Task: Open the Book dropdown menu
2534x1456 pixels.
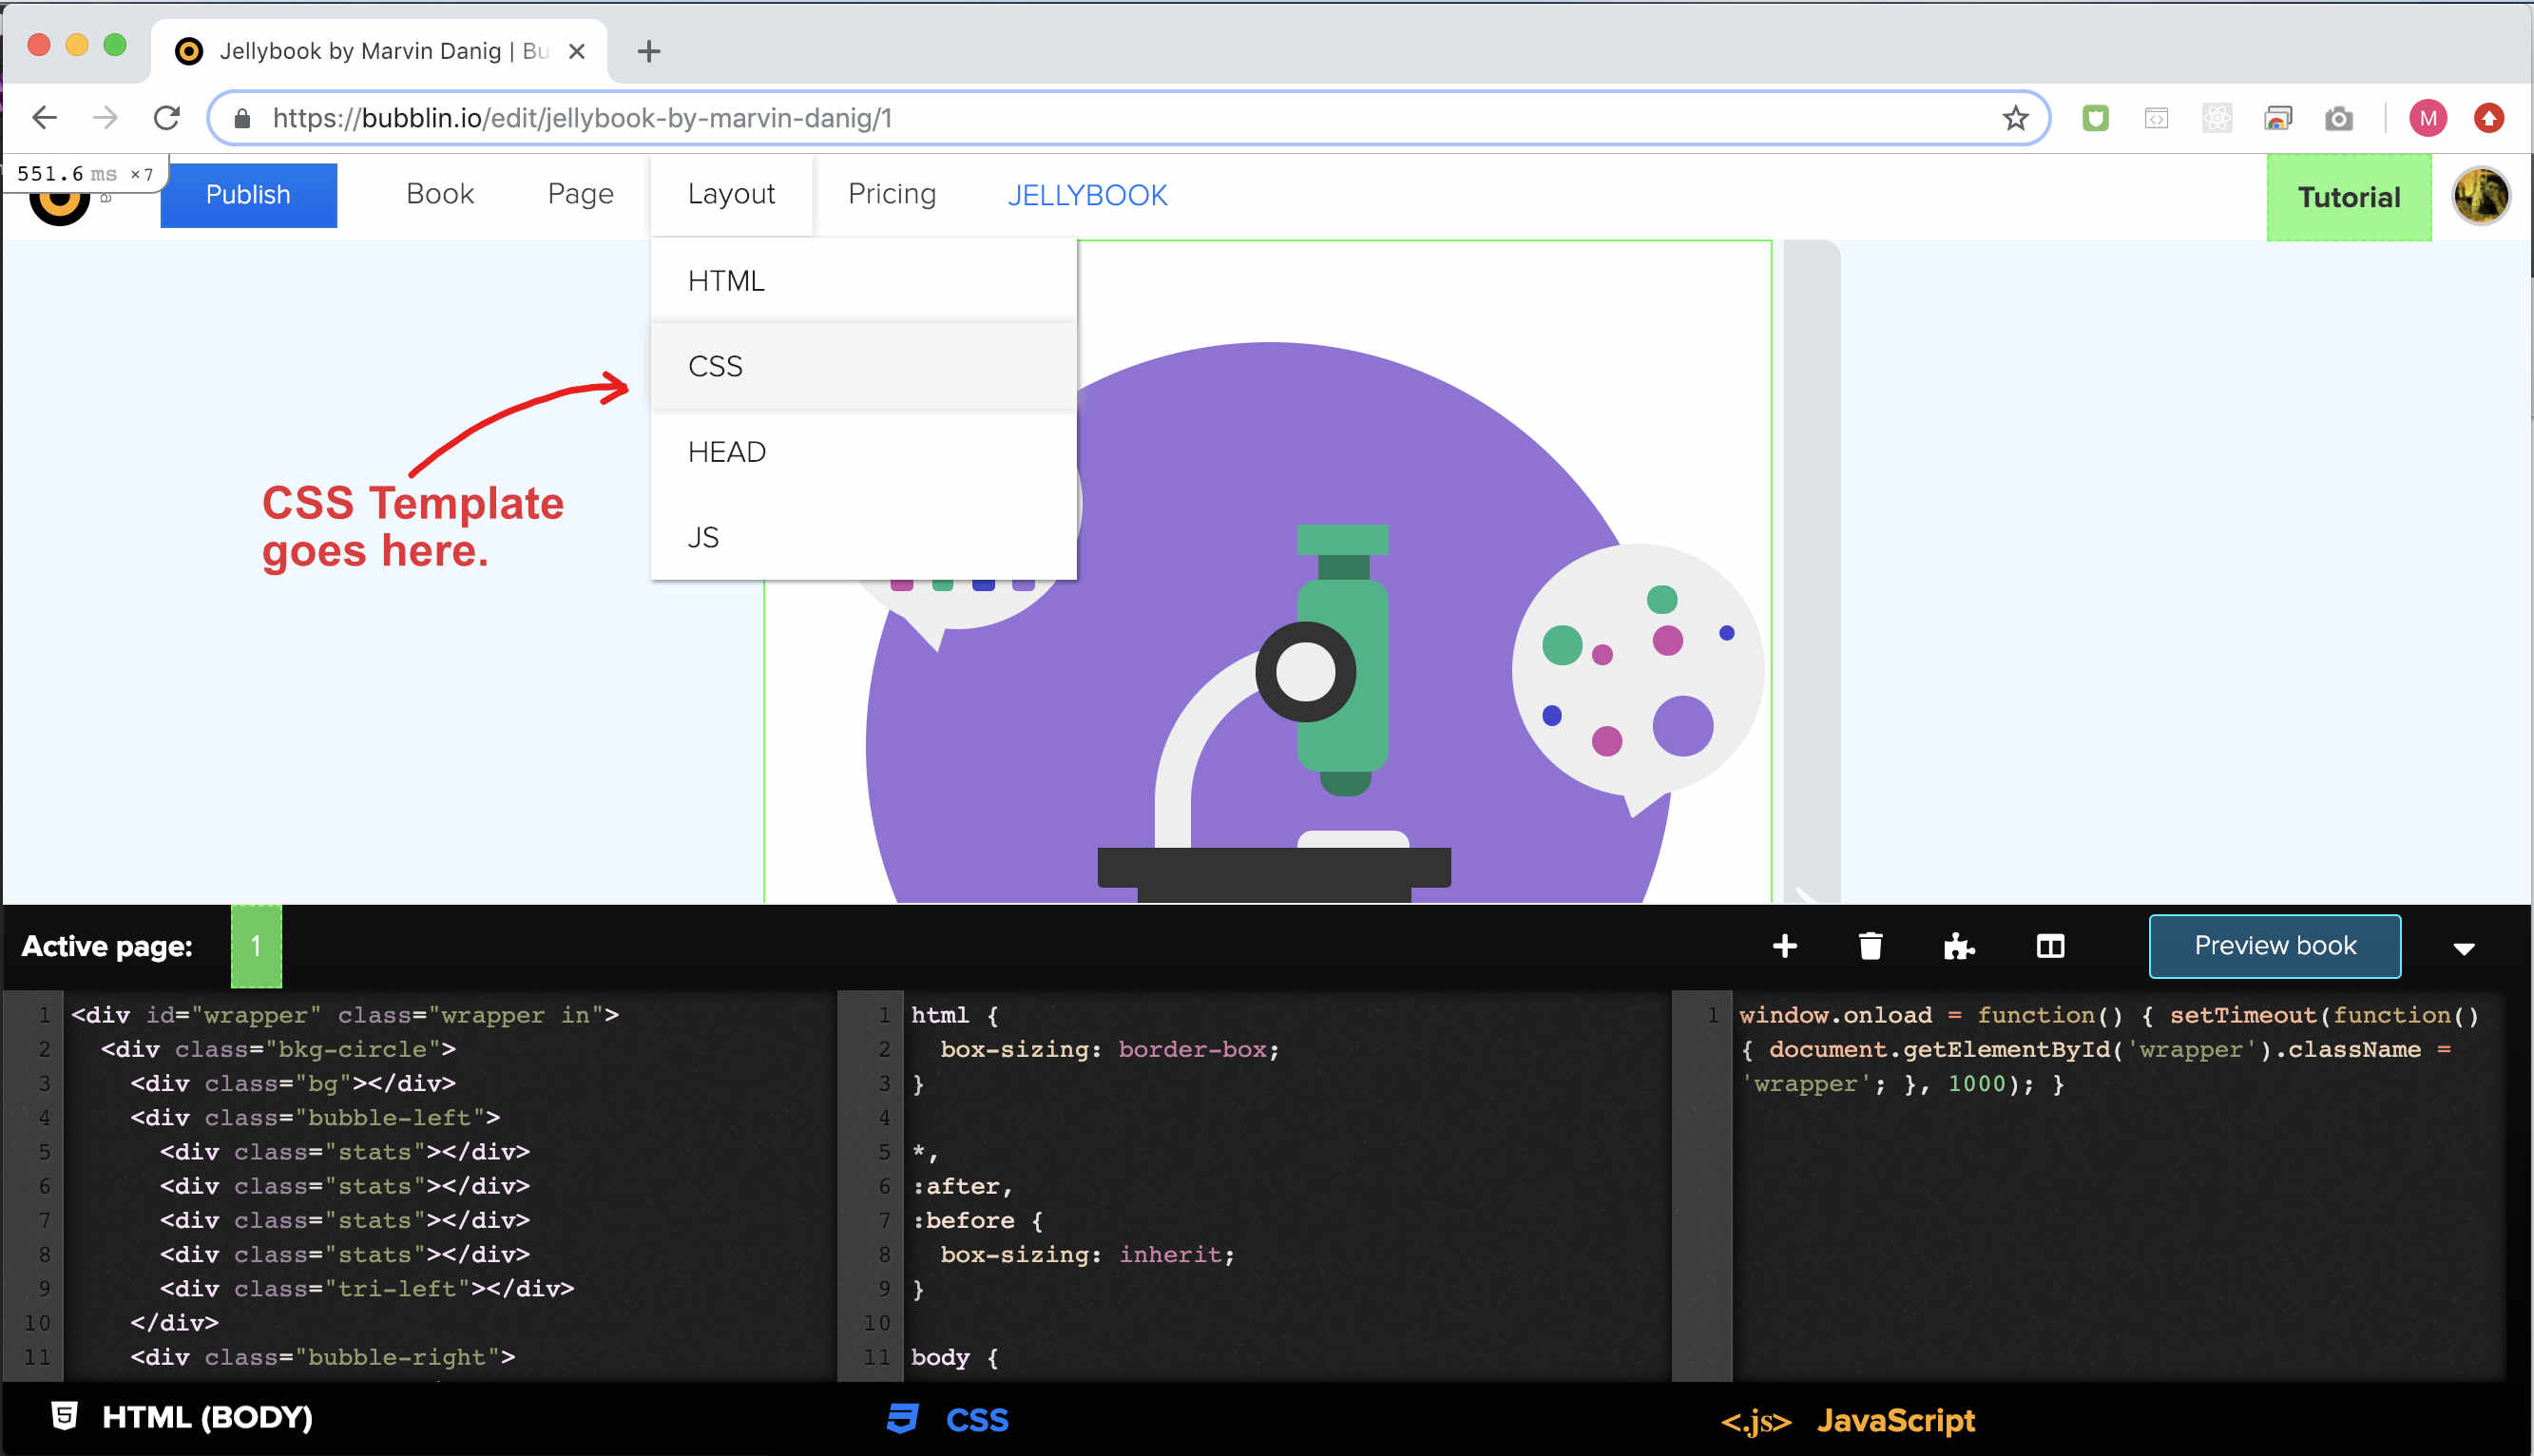Action: pos(440,194)
